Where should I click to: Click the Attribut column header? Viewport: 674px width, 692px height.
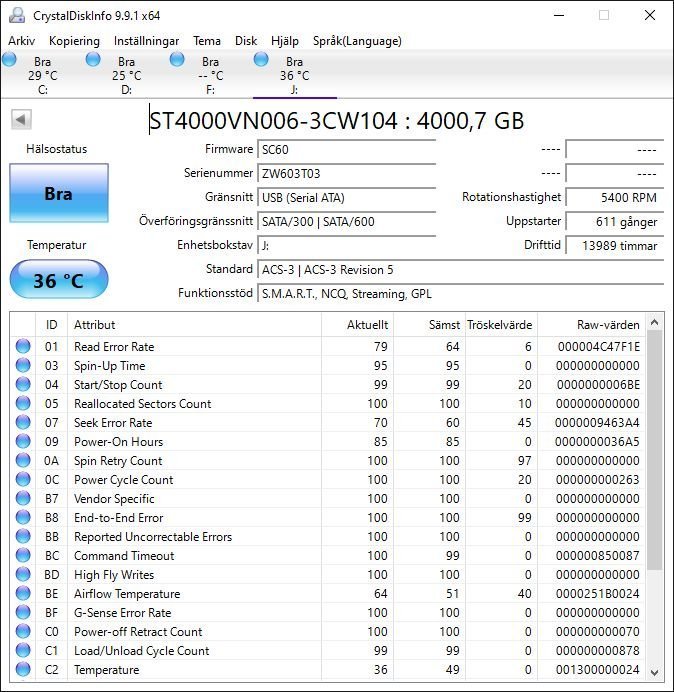coord(194,325)
